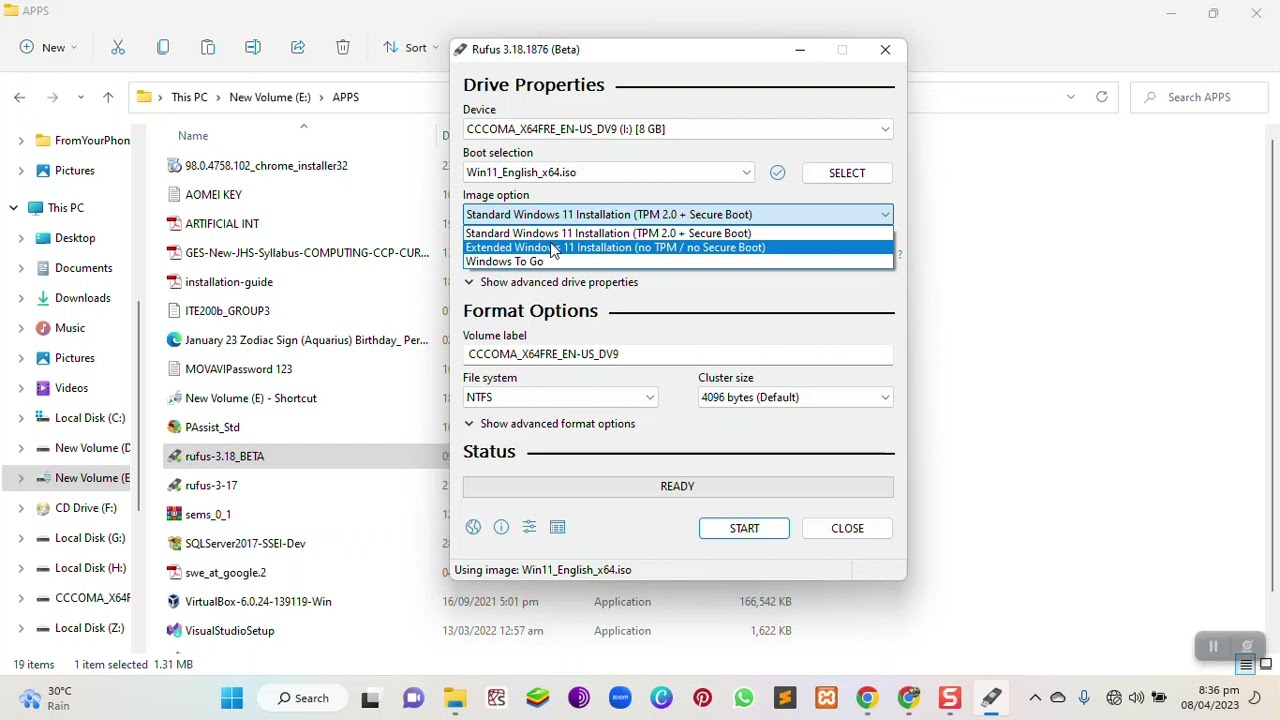Click the checksum checkmark icon beside SELECT
This screenshot has width=1280, height=720.
point(777,173)
